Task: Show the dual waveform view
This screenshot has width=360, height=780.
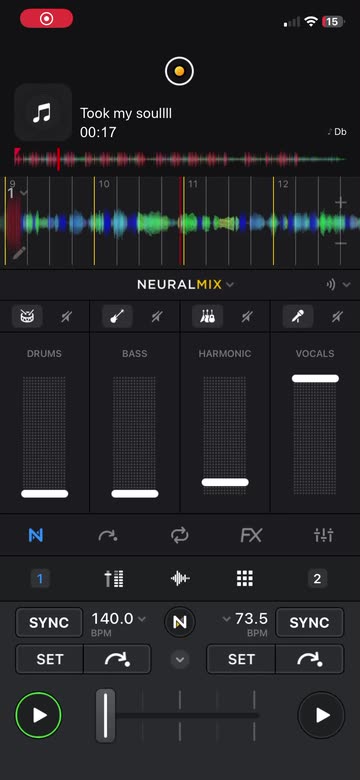Action: 180,579
